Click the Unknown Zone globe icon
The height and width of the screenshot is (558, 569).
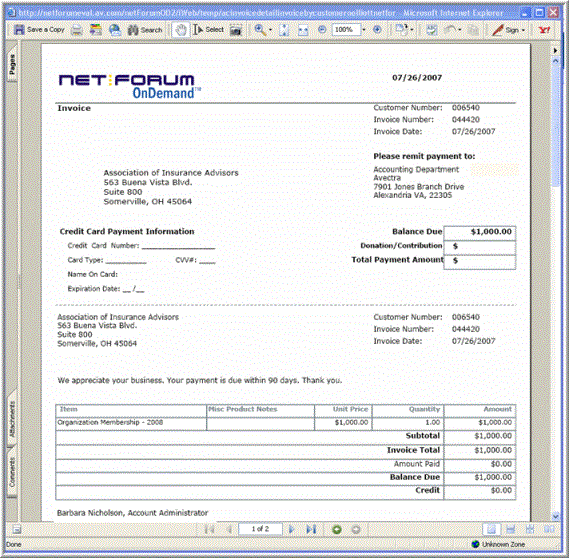(475, 544)
